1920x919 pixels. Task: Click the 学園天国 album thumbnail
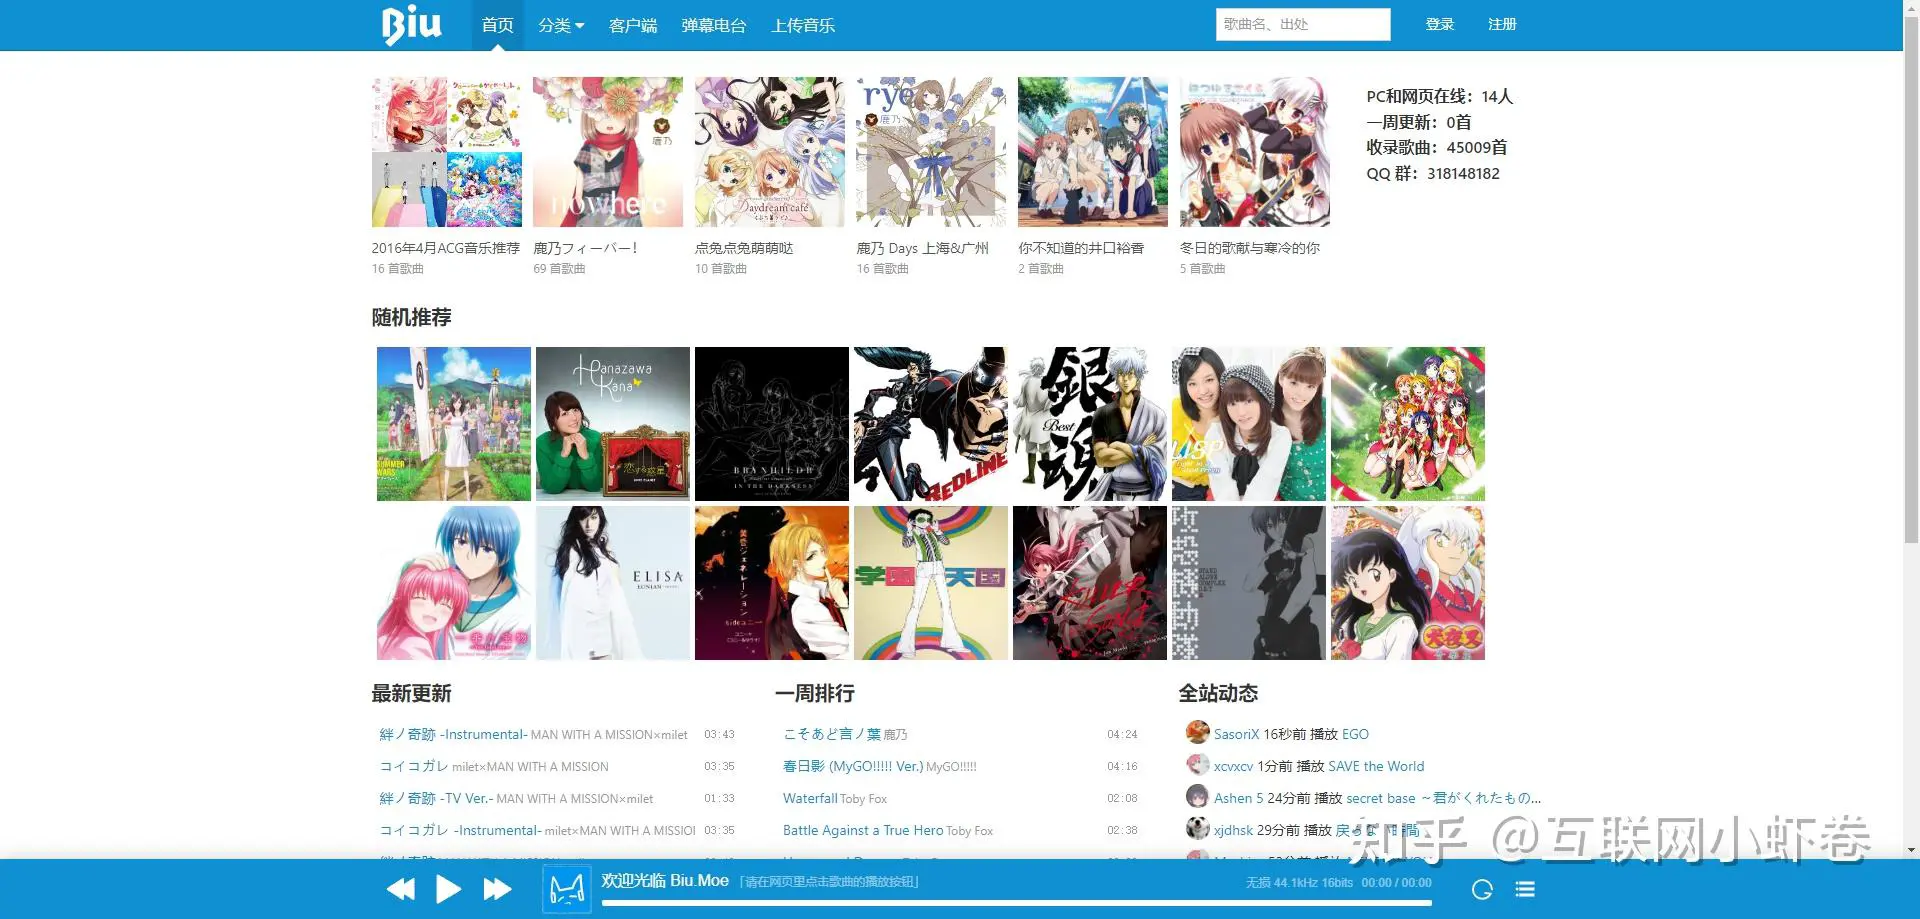pos(931,583)
